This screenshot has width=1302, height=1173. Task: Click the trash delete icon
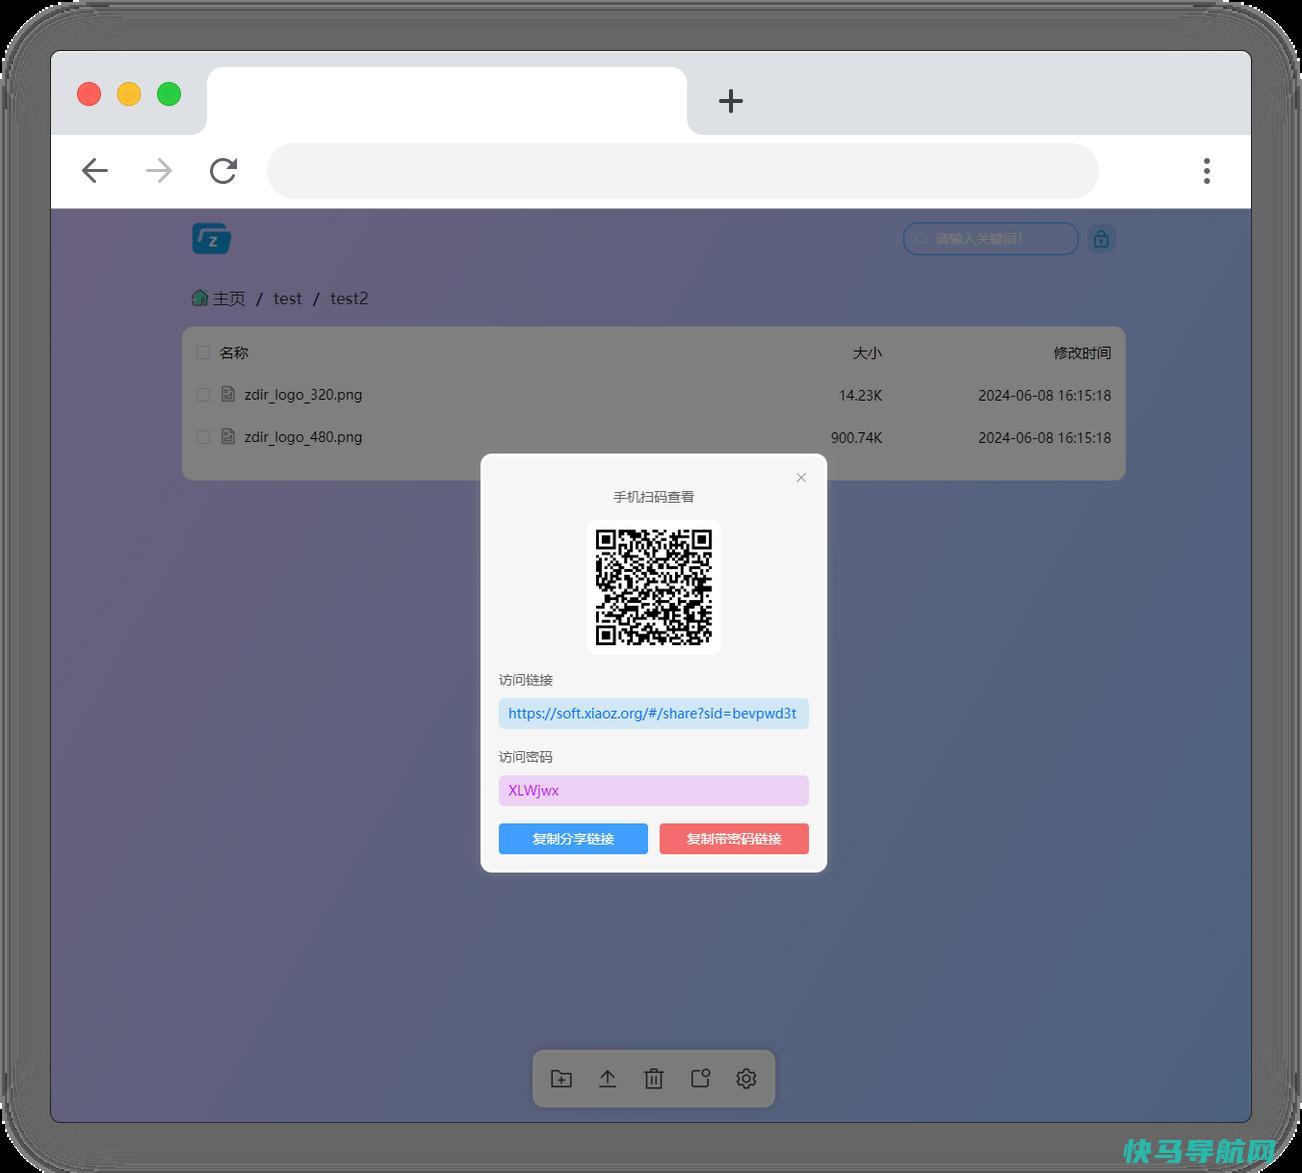point(654,1079)
